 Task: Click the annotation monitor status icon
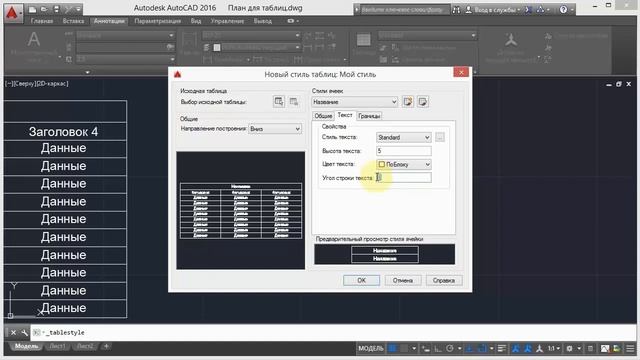pyautogui.click(x=590, y=348)
